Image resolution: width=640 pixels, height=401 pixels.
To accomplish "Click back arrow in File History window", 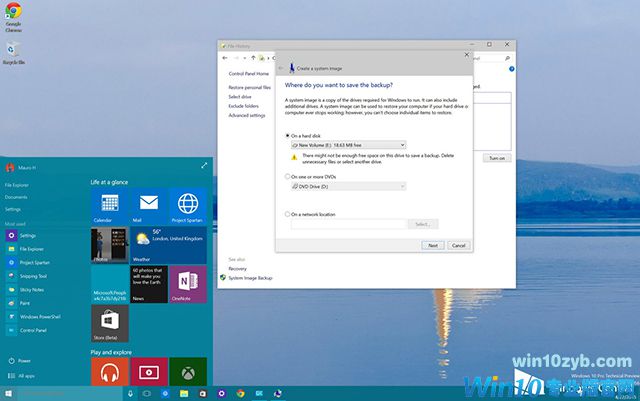I will pyautogui.click(x=225, y=58).
